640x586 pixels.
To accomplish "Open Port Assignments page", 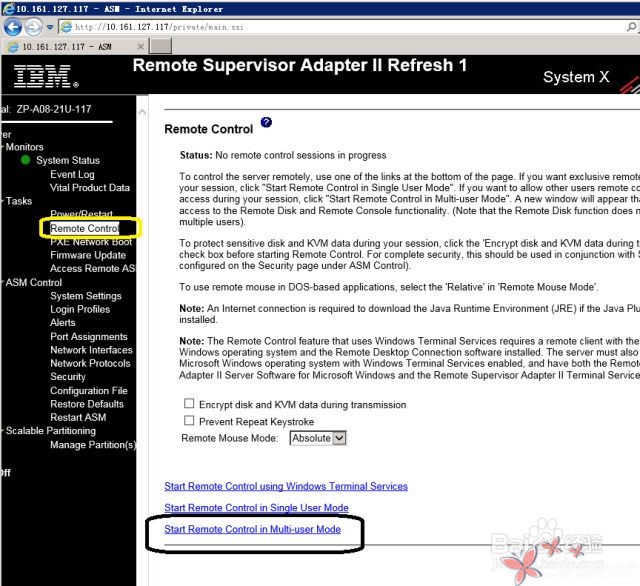I will pos(89,337).
